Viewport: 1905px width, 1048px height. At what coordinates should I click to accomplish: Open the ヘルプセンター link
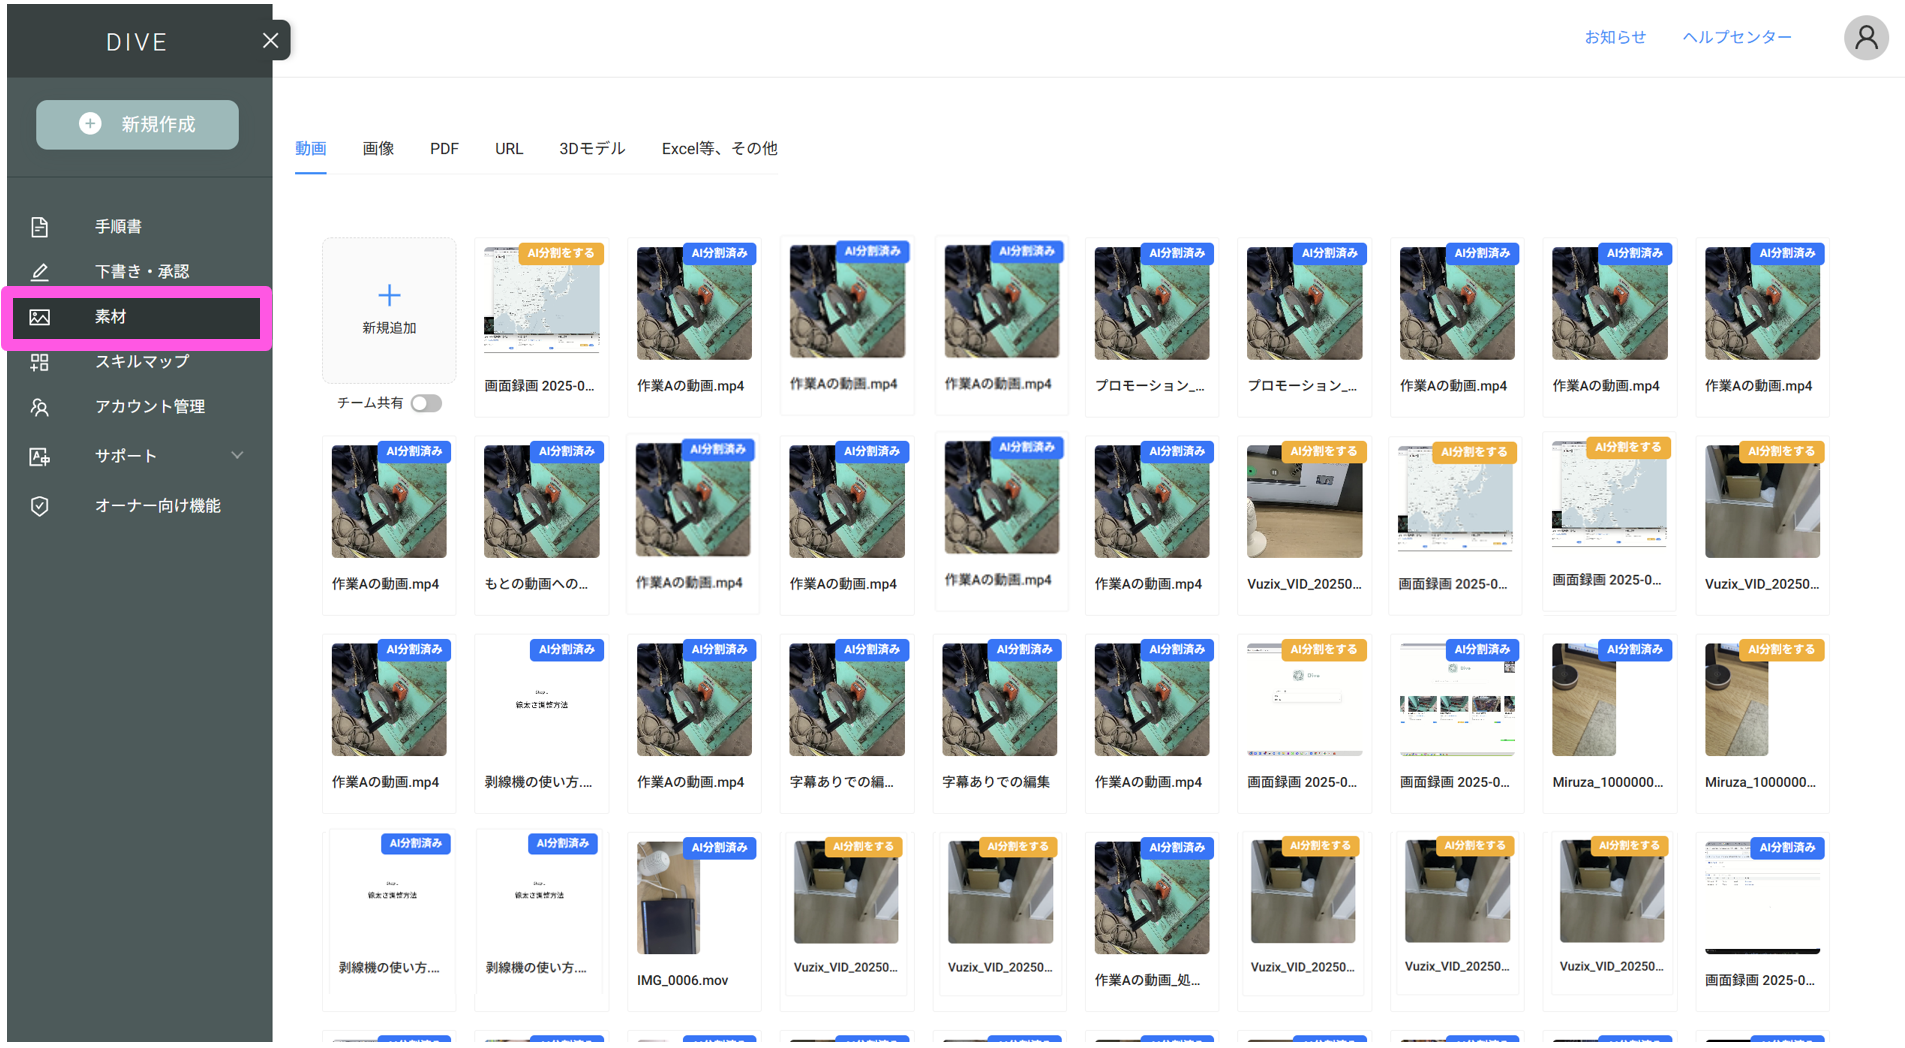pos(1736,37)
